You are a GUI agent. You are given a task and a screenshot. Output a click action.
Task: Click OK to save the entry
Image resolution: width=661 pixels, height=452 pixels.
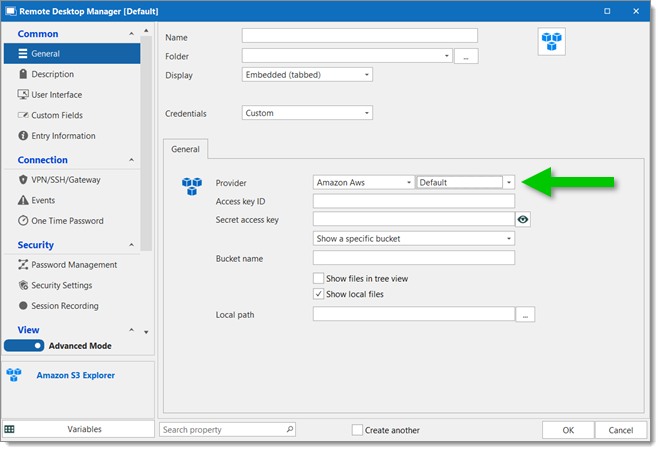tap(568, 430)
